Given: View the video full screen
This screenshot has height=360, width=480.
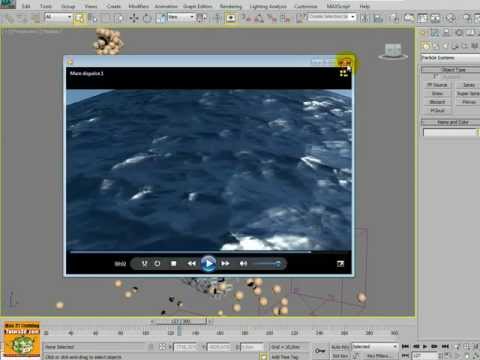Looking at the screenshot, I should click(340, 264).
